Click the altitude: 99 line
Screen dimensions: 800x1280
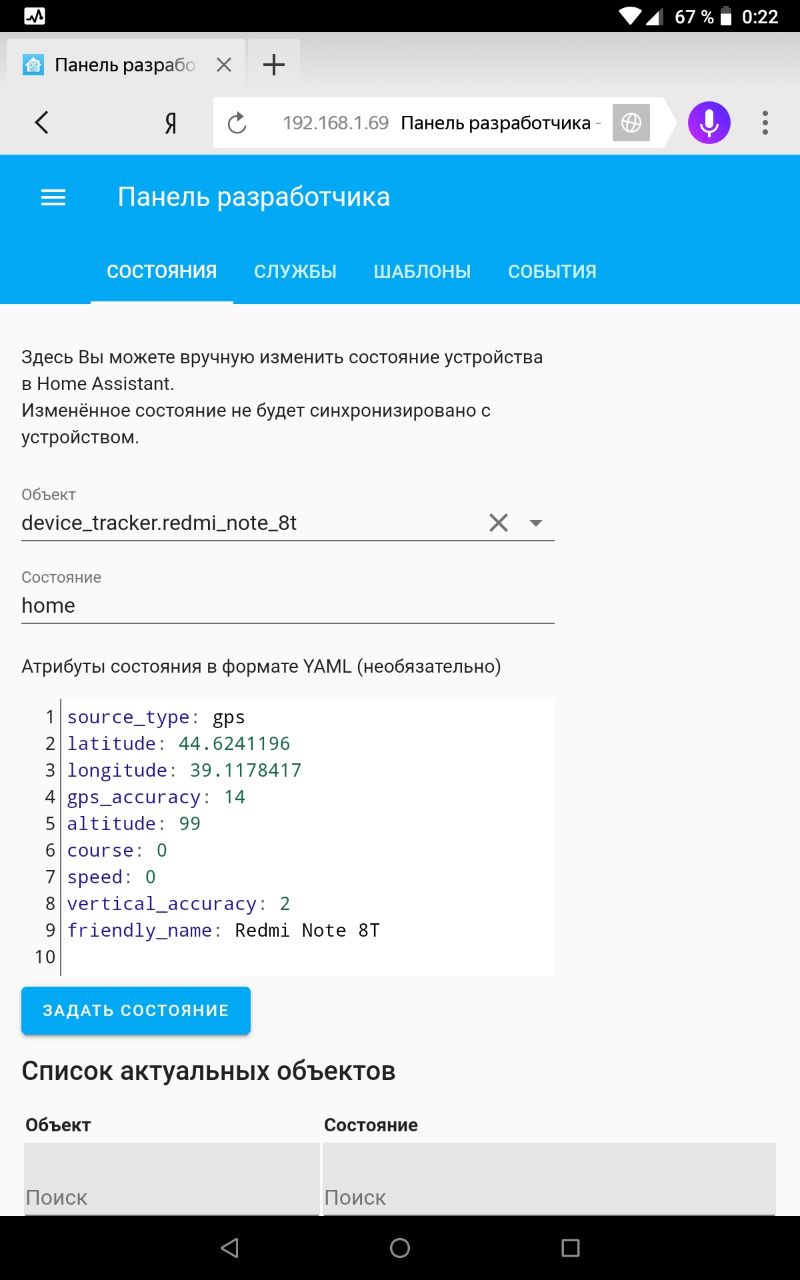click(x=134, y=824)
